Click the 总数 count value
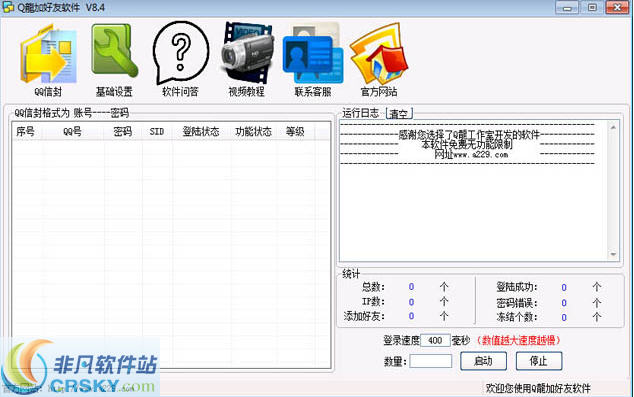The width and height of the screenshot is (634, 397). 411,287
